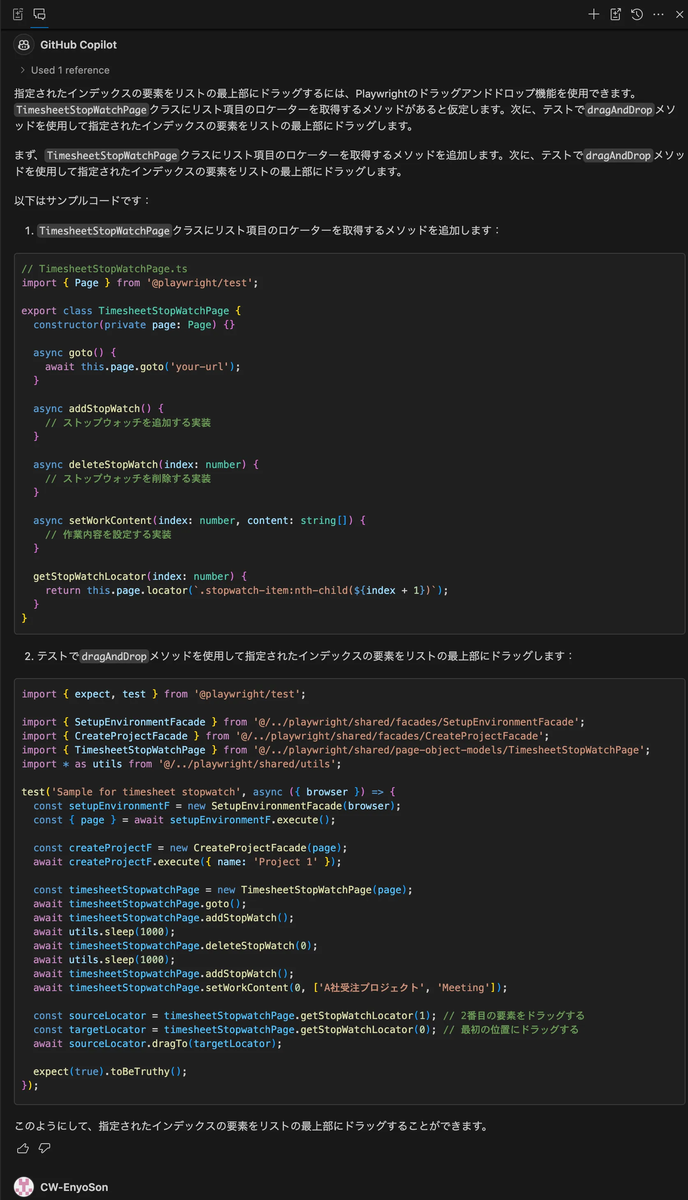
Task: Select the first panel tab icon at top-left
Action: [x=18, y=14]
